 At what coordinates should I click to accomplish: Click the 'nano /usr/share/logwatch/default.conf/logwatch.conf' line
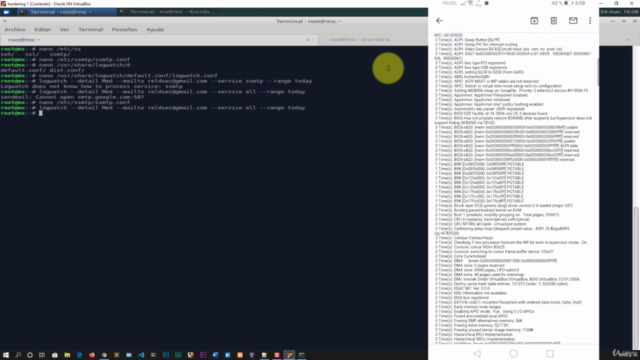coord(109,76)
